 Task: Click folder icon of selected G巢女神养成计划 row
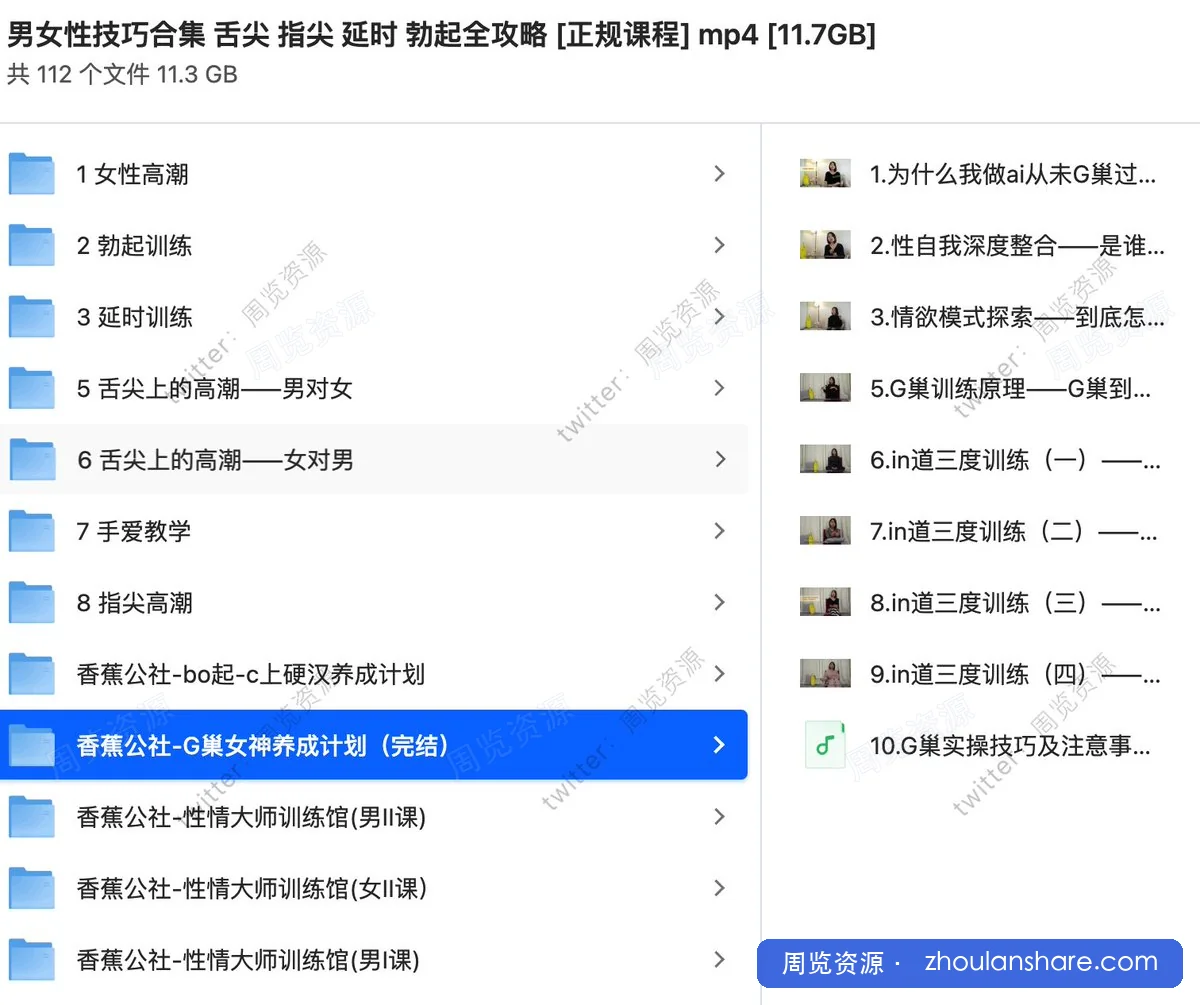tap(31, 745)
